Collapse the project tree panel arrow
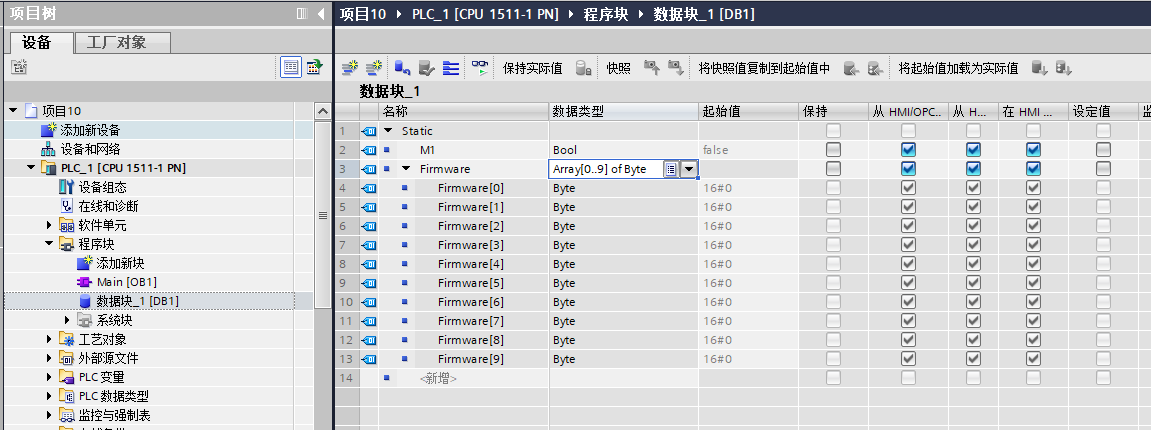 click(x=320, y=14)
